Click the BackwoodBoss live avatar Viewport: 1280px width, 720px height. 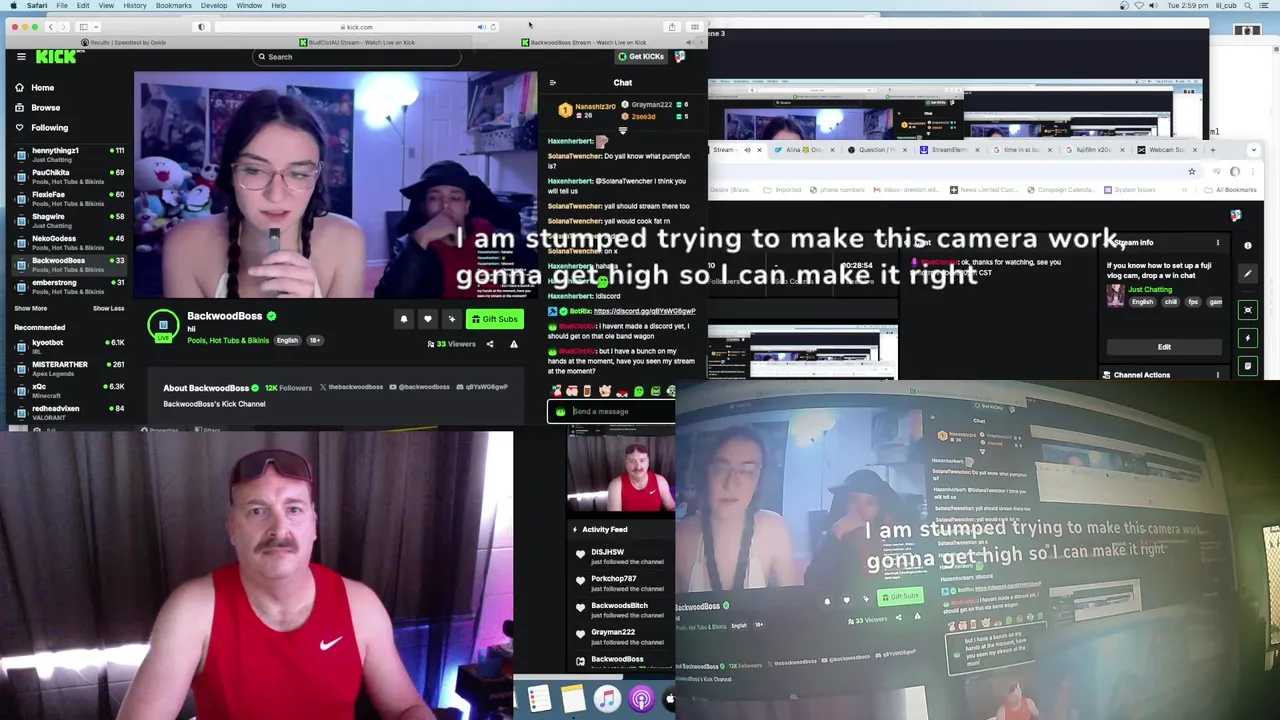pyautogui.click(x=163, y=325)
